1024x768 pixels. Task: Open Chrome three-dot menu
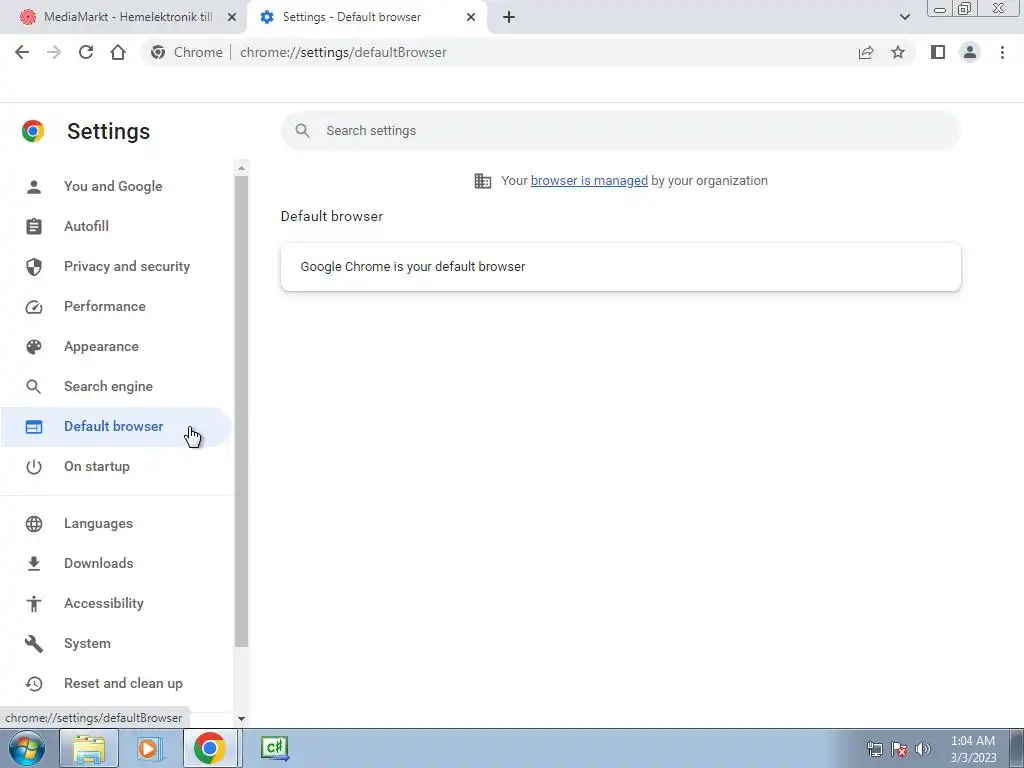click(x=1002, y=52)
